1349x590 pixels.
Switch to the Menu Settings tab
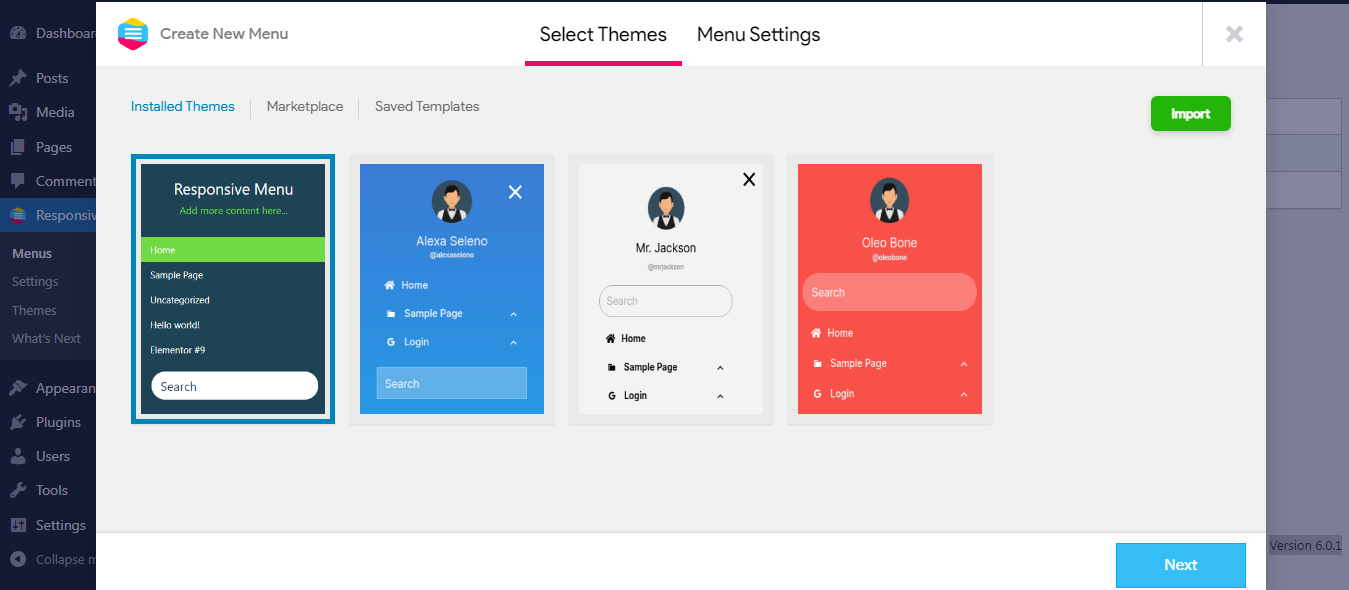click(x=758, y=35)
